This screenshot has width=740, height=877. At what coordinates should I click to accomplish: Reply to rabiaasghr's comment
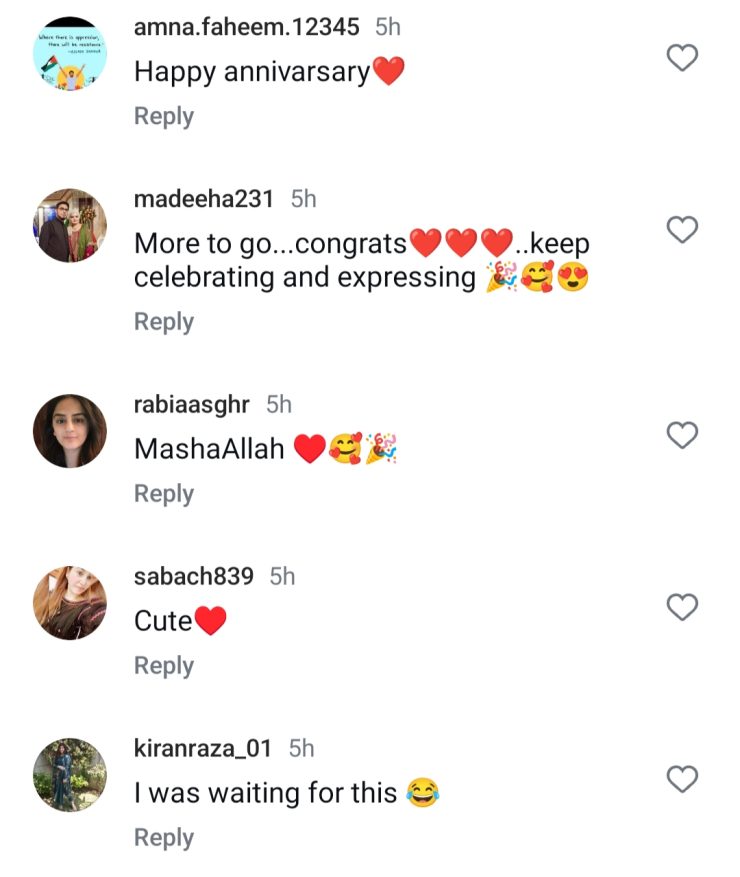[x=164, y=494]
